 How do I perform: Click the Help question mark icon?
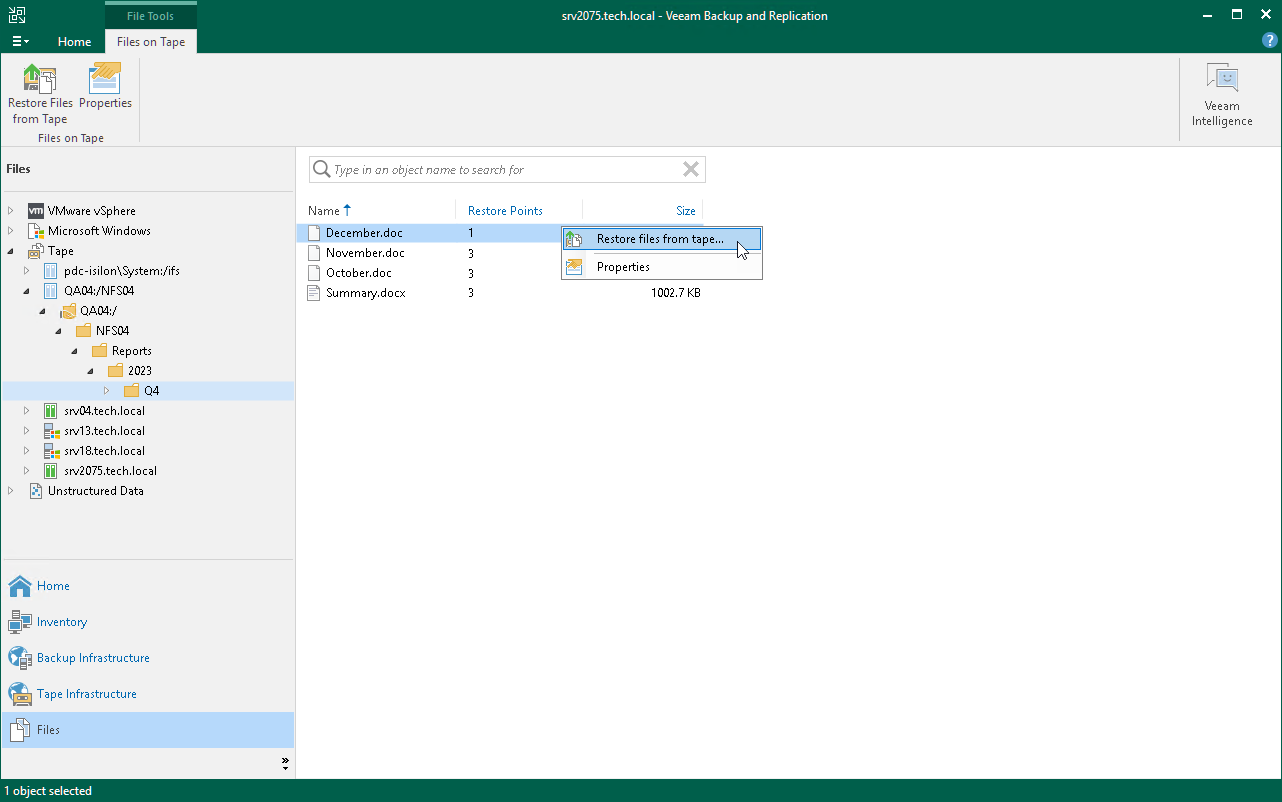coord(1269,40)
